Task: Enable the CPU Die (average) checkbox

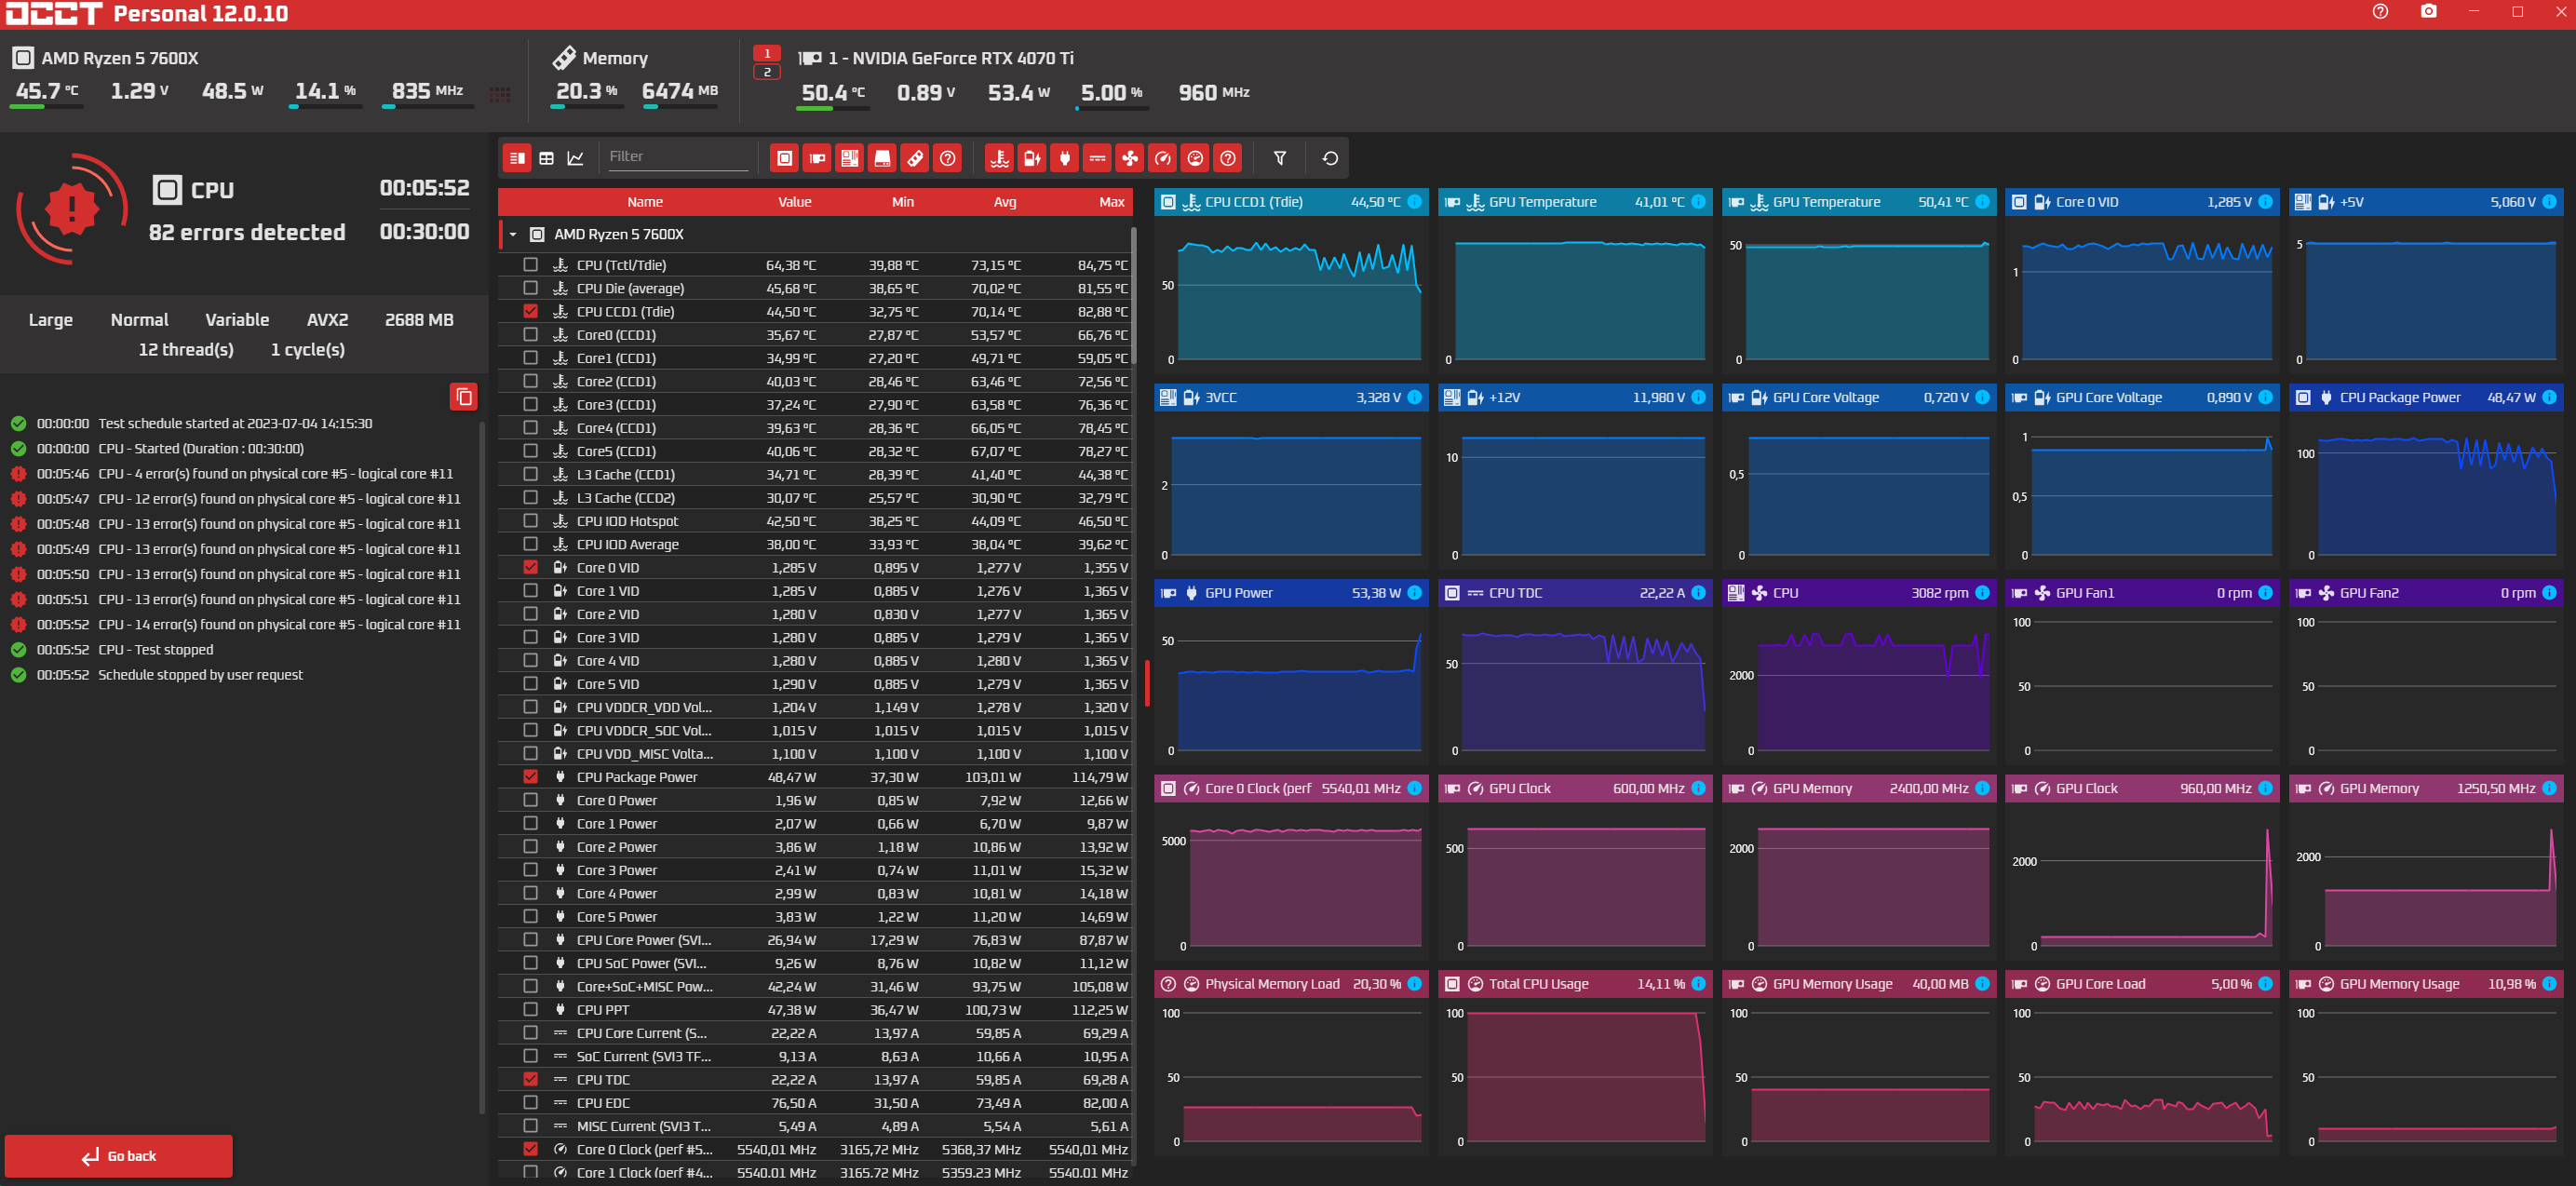Action: point(530,288)
